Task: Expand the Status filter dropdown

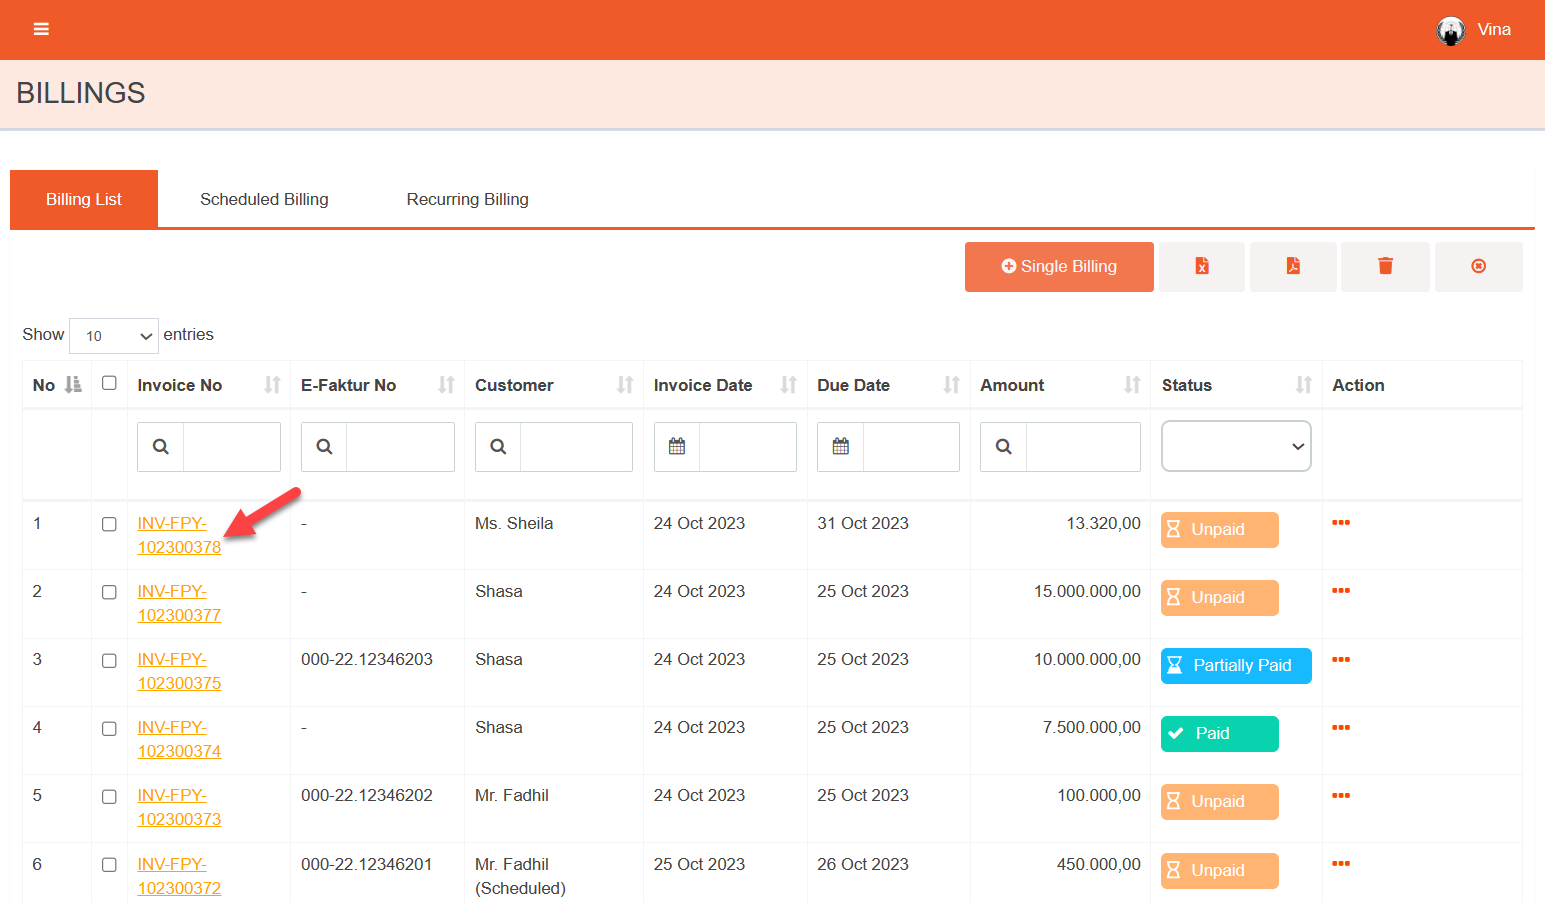Action: coord(1235,447)
